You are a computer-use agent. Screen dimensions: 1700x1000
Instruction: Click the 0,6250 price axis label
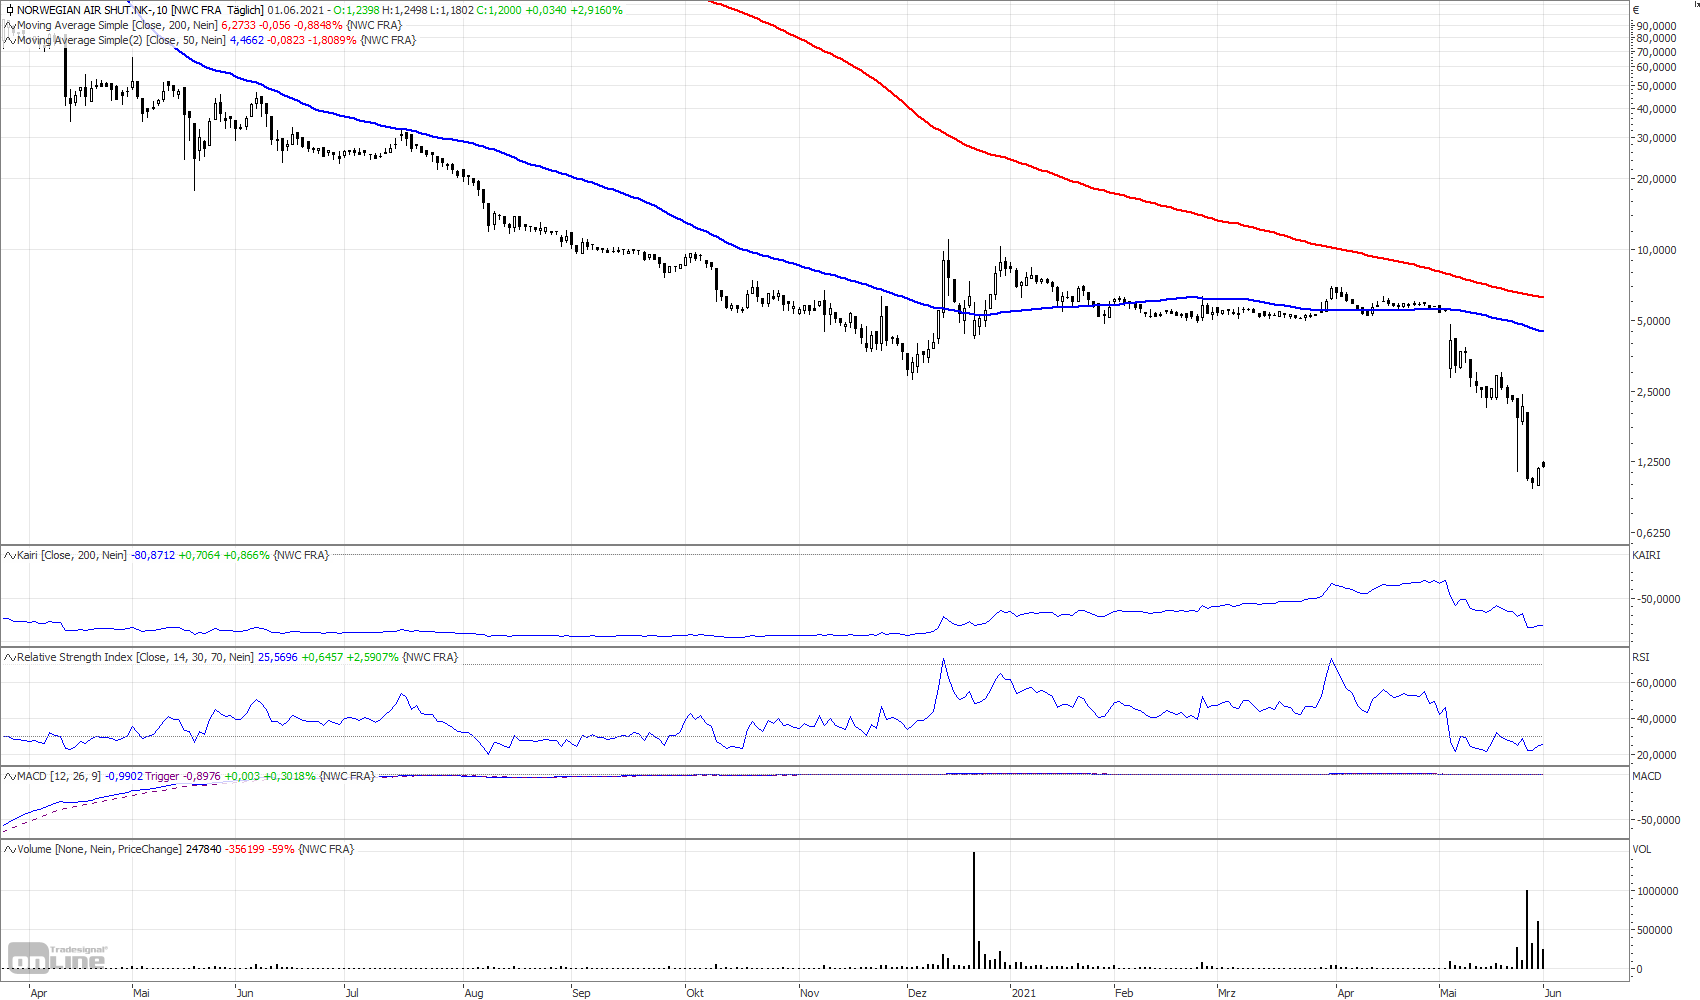[x=1653, y=533]
